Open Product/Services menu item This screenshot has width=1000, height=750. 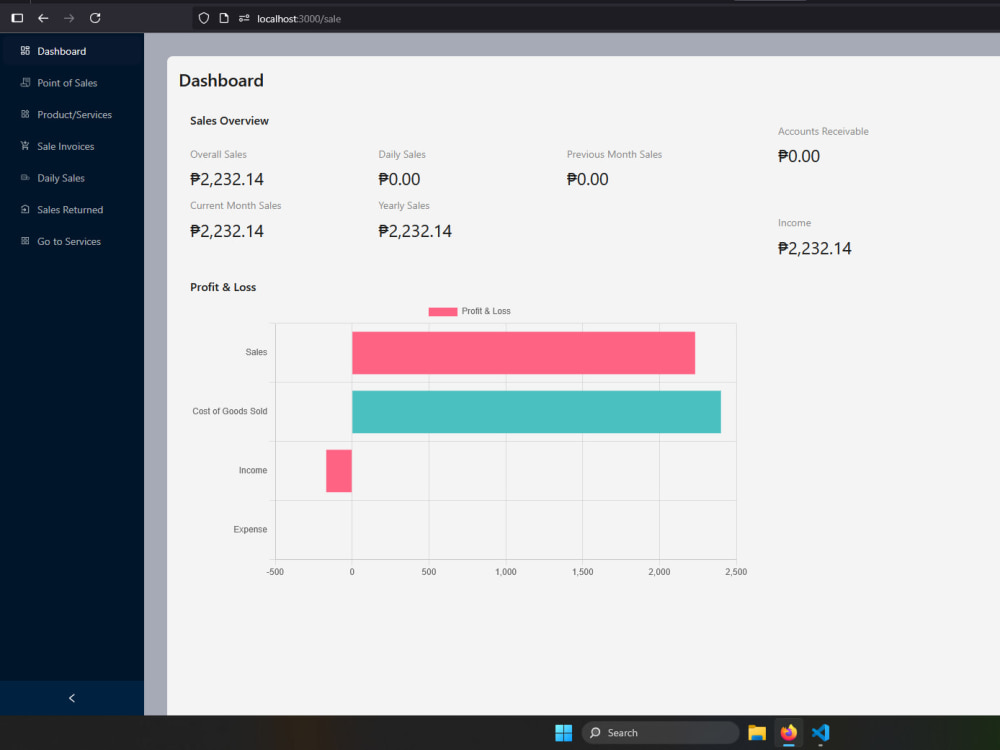[x=72, y=115]
